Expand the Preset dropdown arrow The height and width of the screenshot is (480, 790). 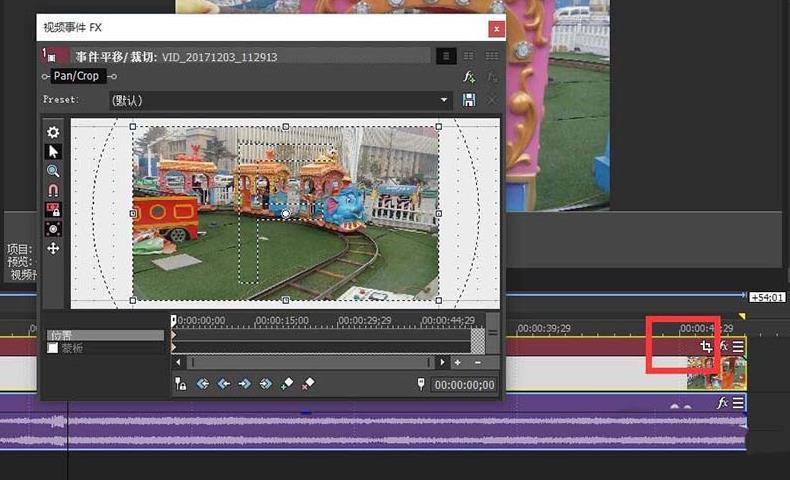click(x=443, y=100)
